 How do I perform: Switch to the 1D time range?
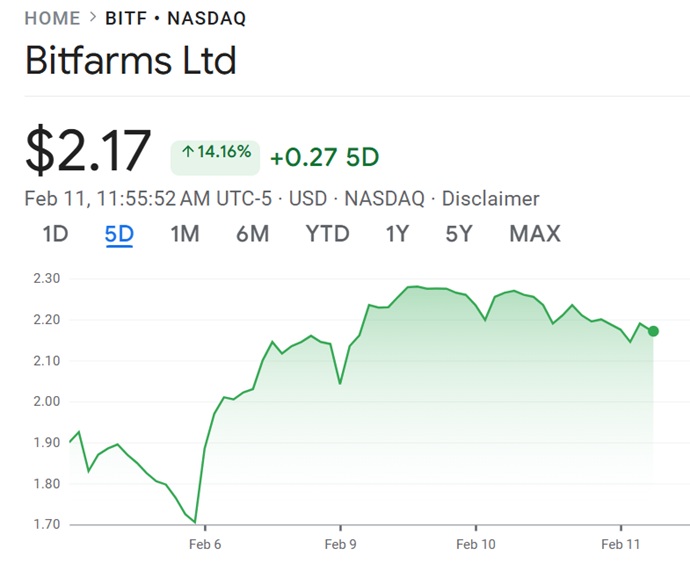point(55,234)
